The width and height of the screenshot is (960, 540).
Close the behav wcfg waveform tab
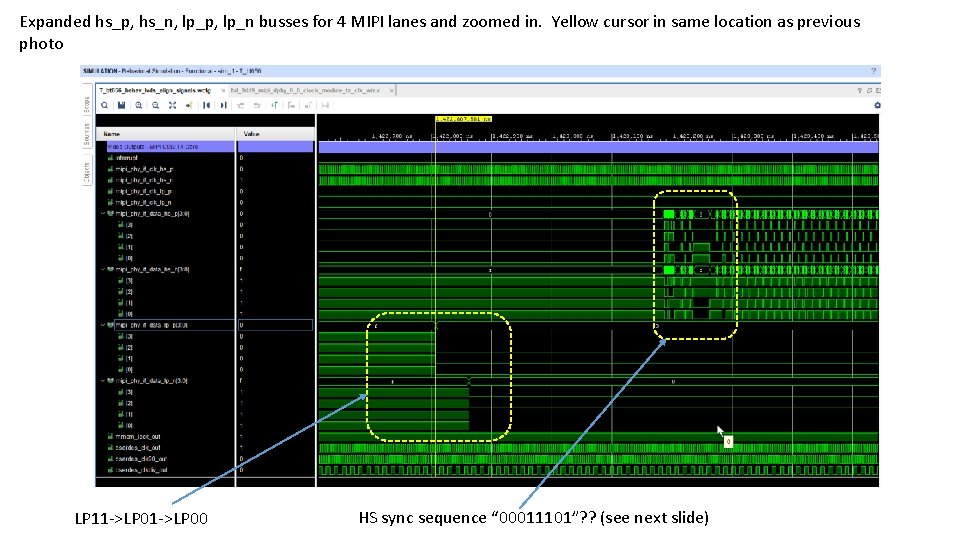(x=223, y=91)
